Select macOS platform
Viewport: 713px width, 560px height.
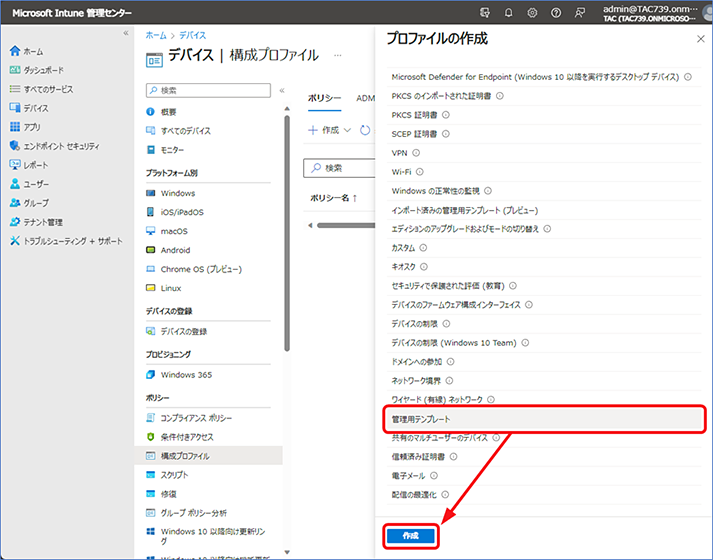click(166, 231)
